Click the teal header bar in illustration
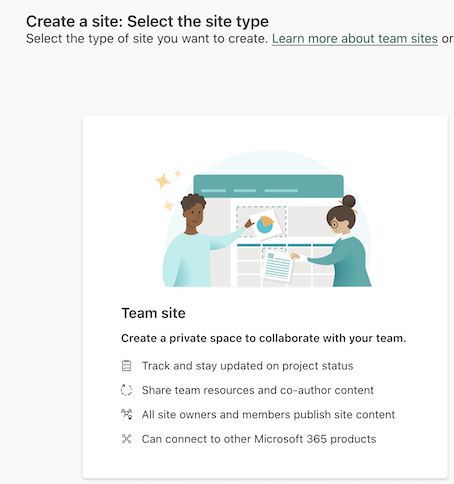454x484 pixels. (x=268, y=186)
